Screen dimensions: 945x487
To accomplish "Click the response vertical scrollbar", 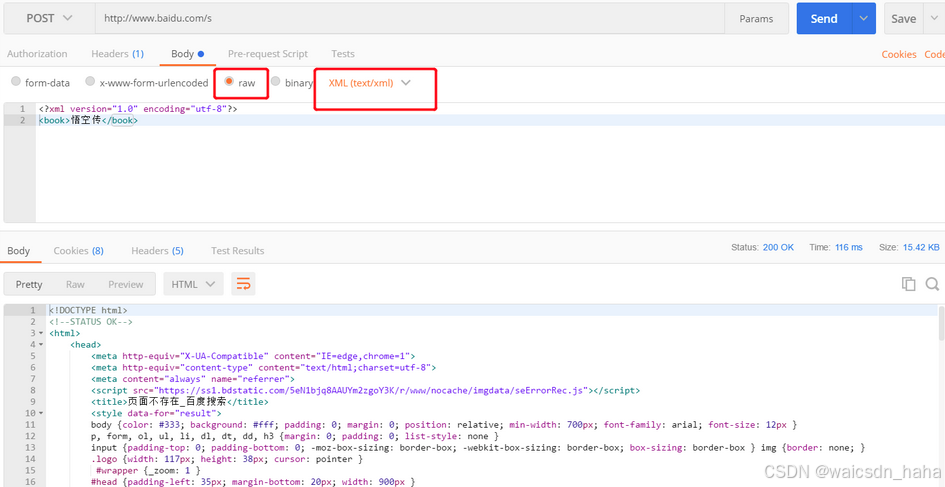I will coord(941,325).
